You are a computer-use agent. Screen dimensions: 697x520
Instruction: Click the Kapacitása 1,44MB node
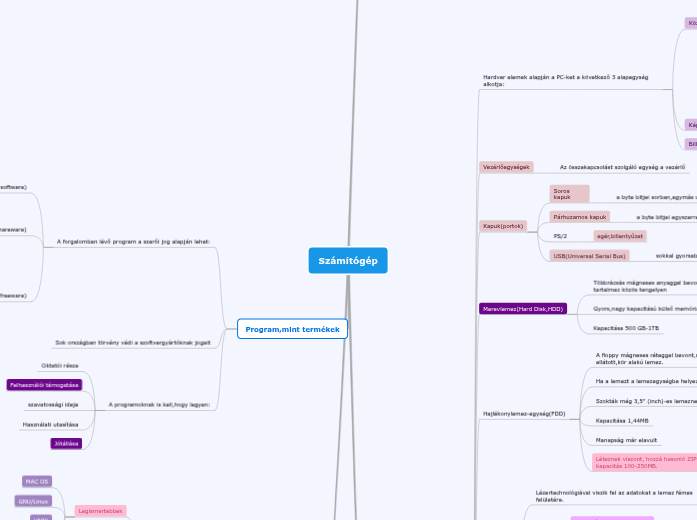point(622,421)
